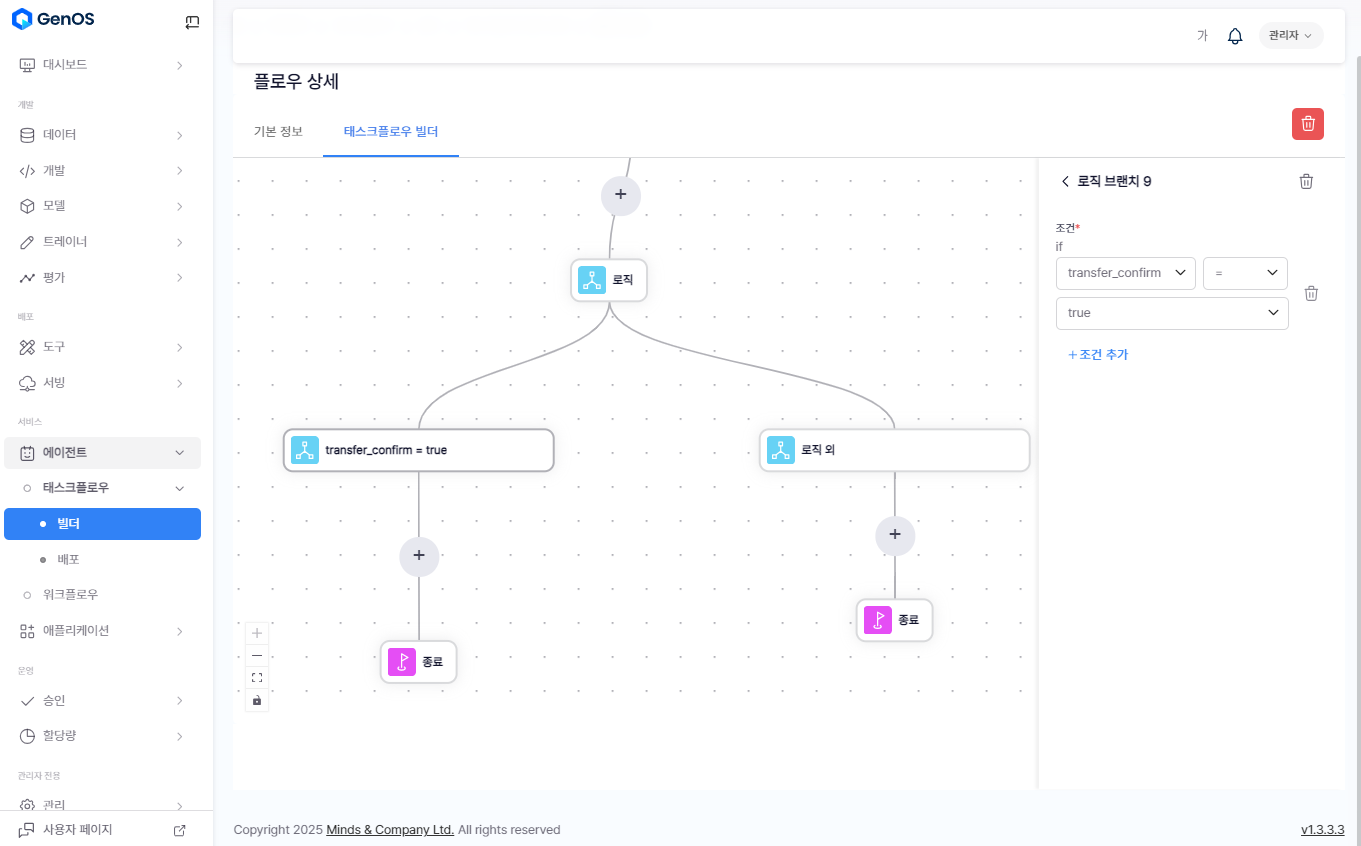The width and height of the screenshot is (1361, 846).
Task: Zoom out on the flow canvas
Action: [x=257, y=655]
